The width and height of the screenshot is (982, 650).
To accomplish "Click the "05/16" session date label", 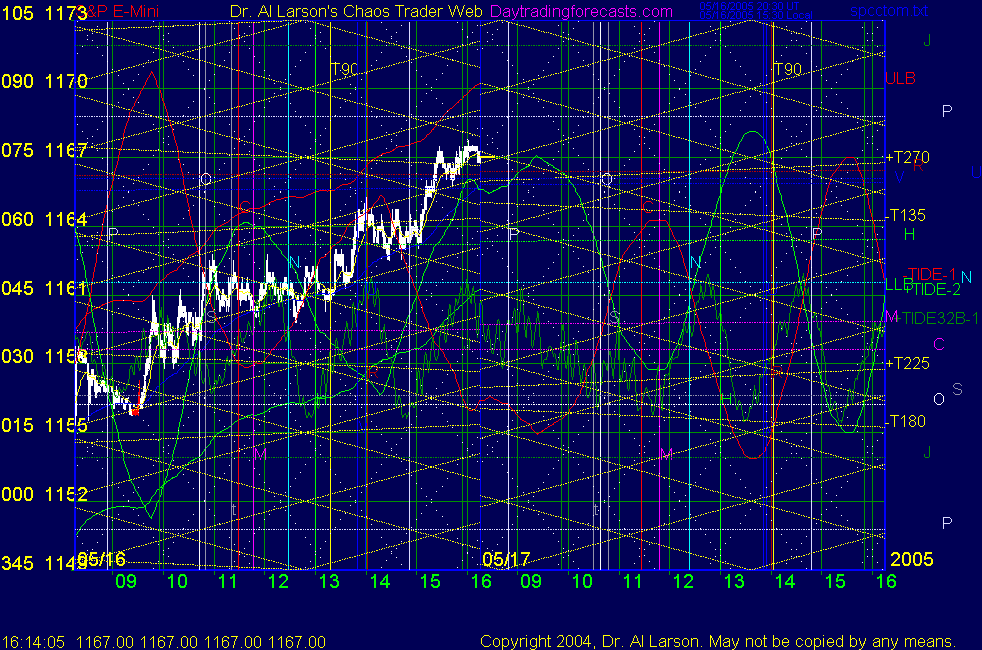I will 101,559.
